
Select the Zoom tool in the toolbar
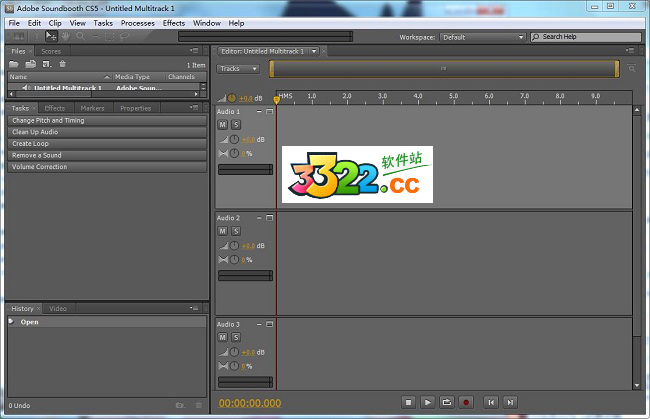click(80, 36)
